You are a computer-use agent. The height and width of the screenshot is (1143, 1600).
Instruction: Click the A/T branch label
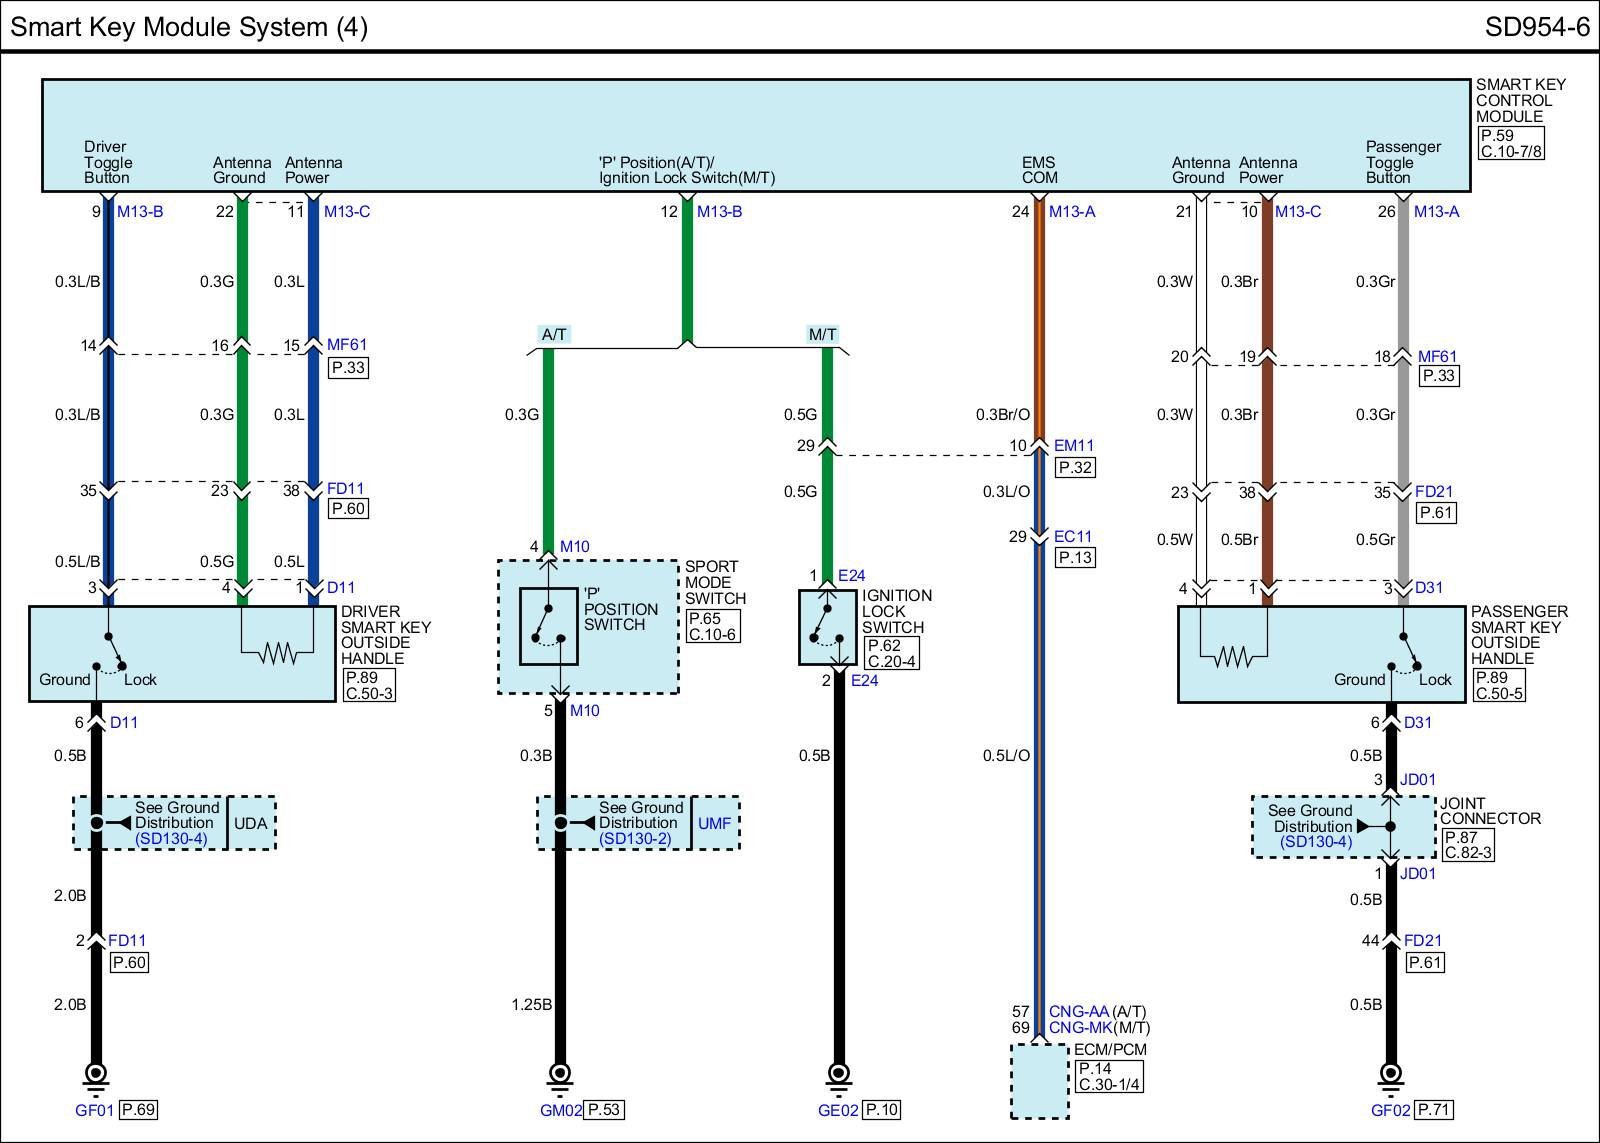554,335
